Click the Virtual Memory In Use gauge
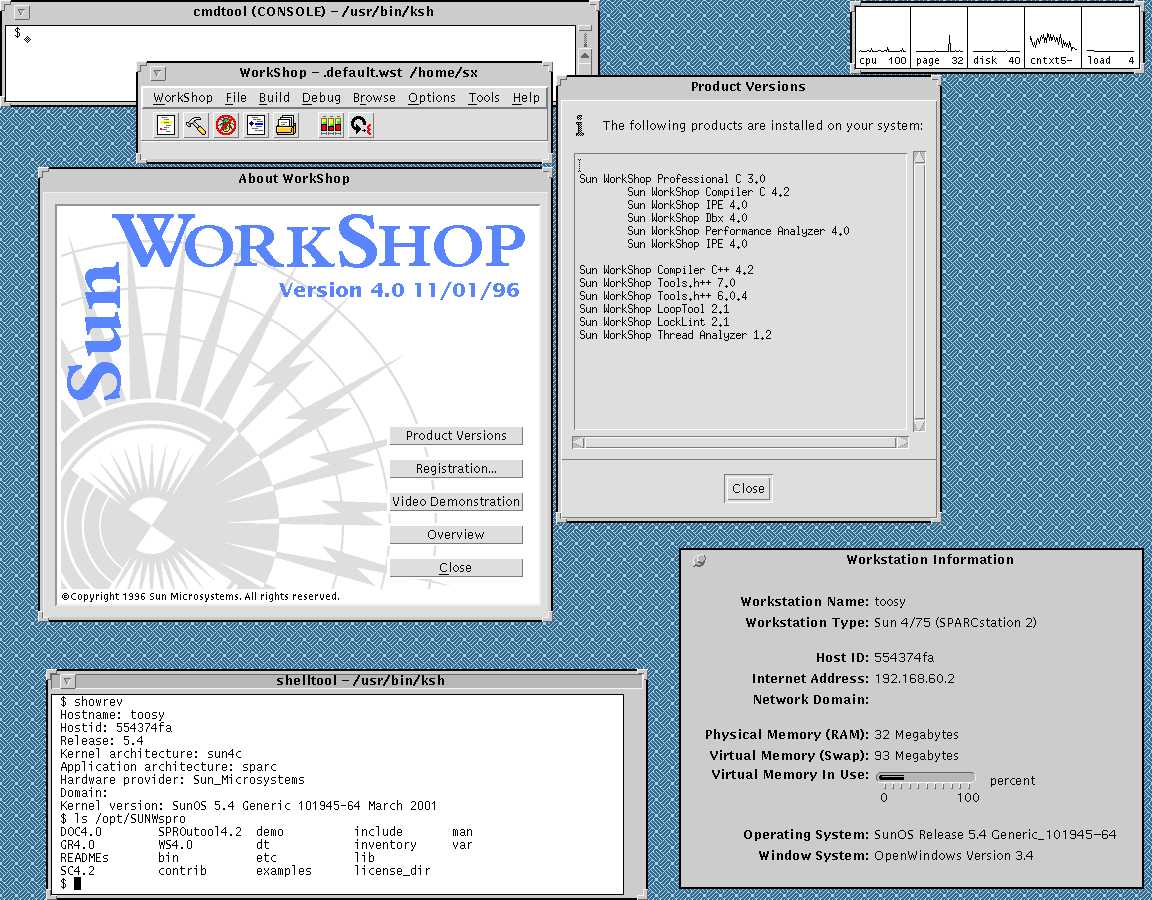The width and height of the screenshot is (1152, 900). coord(925,777)
